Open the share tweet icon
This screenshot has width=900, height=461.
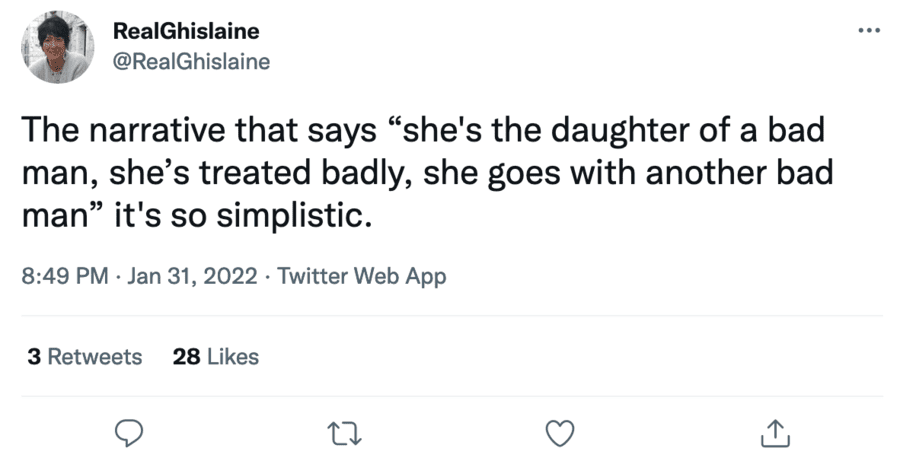(x=776, y=431)
